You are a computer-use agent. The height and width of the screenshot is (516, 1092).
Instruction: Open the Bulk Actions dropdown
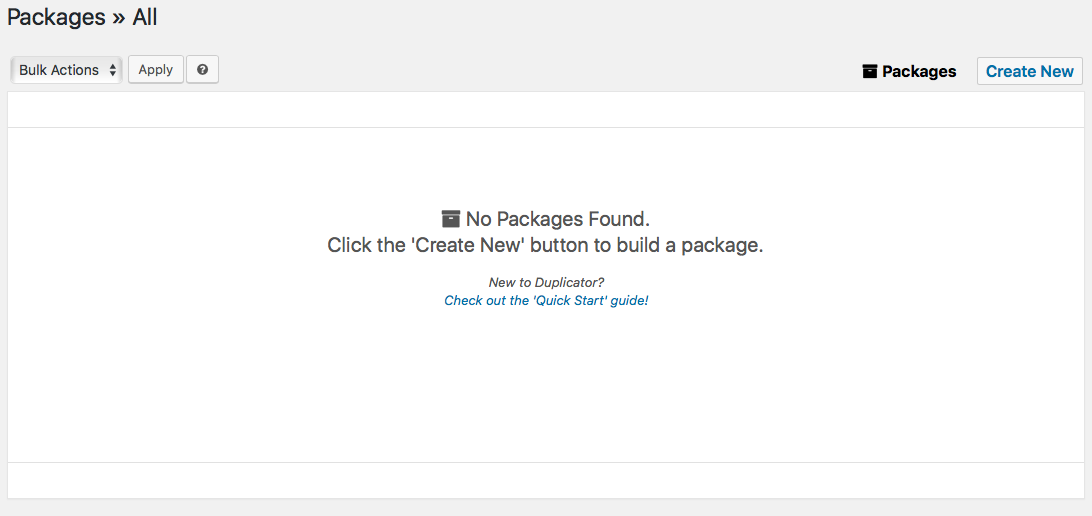click(x=67, y=70)
